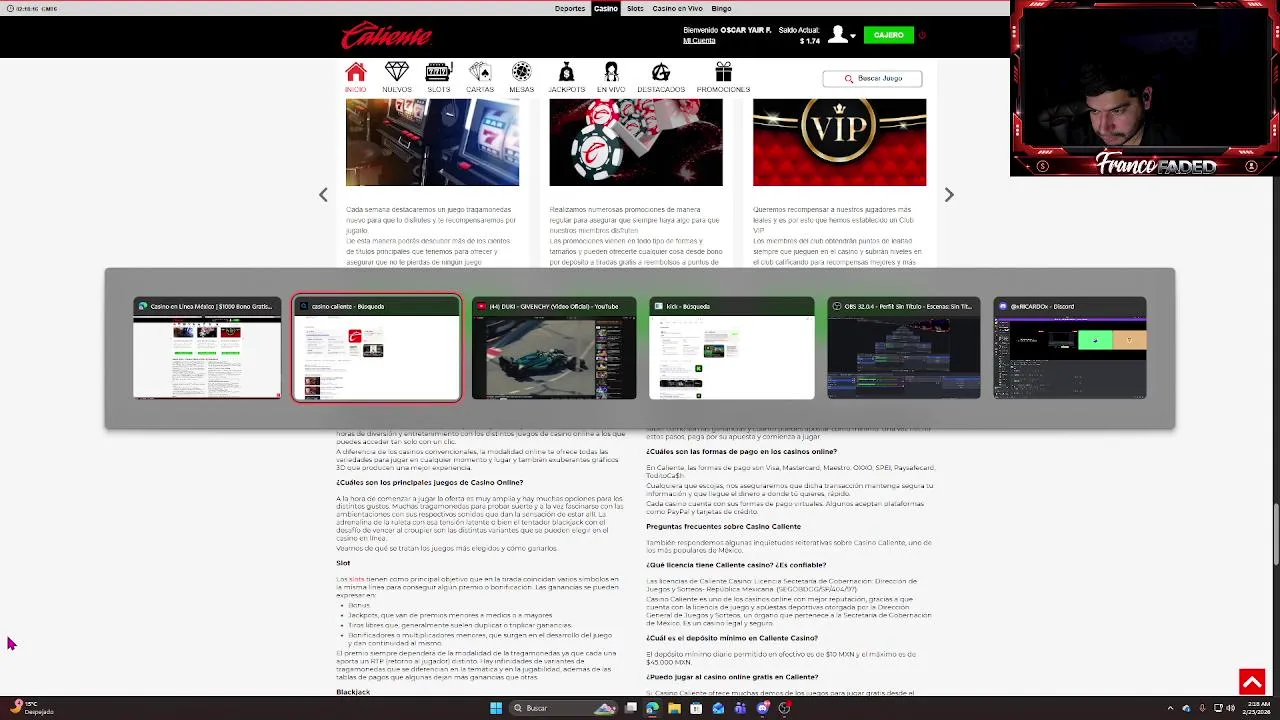1280x720 pixels.
Task: Click the red logout power icon
Action: click(x=922, y=35)
